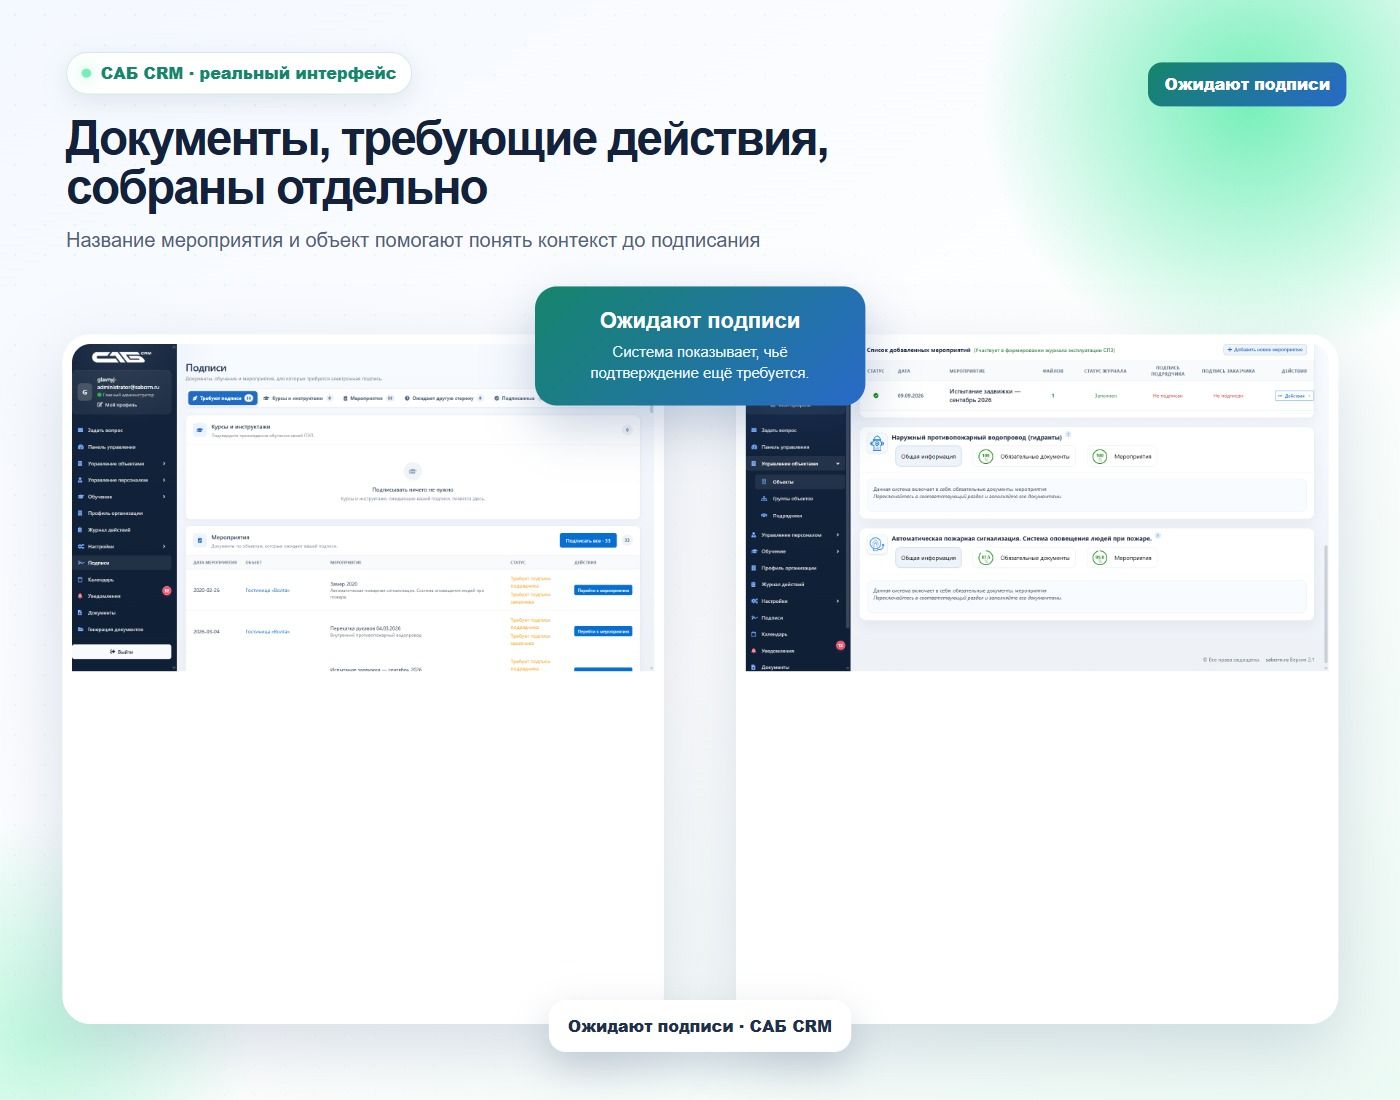
Task: Open Мероприятия under Автоматическая пожарная сигнализация
Action: coord(1122,558)
